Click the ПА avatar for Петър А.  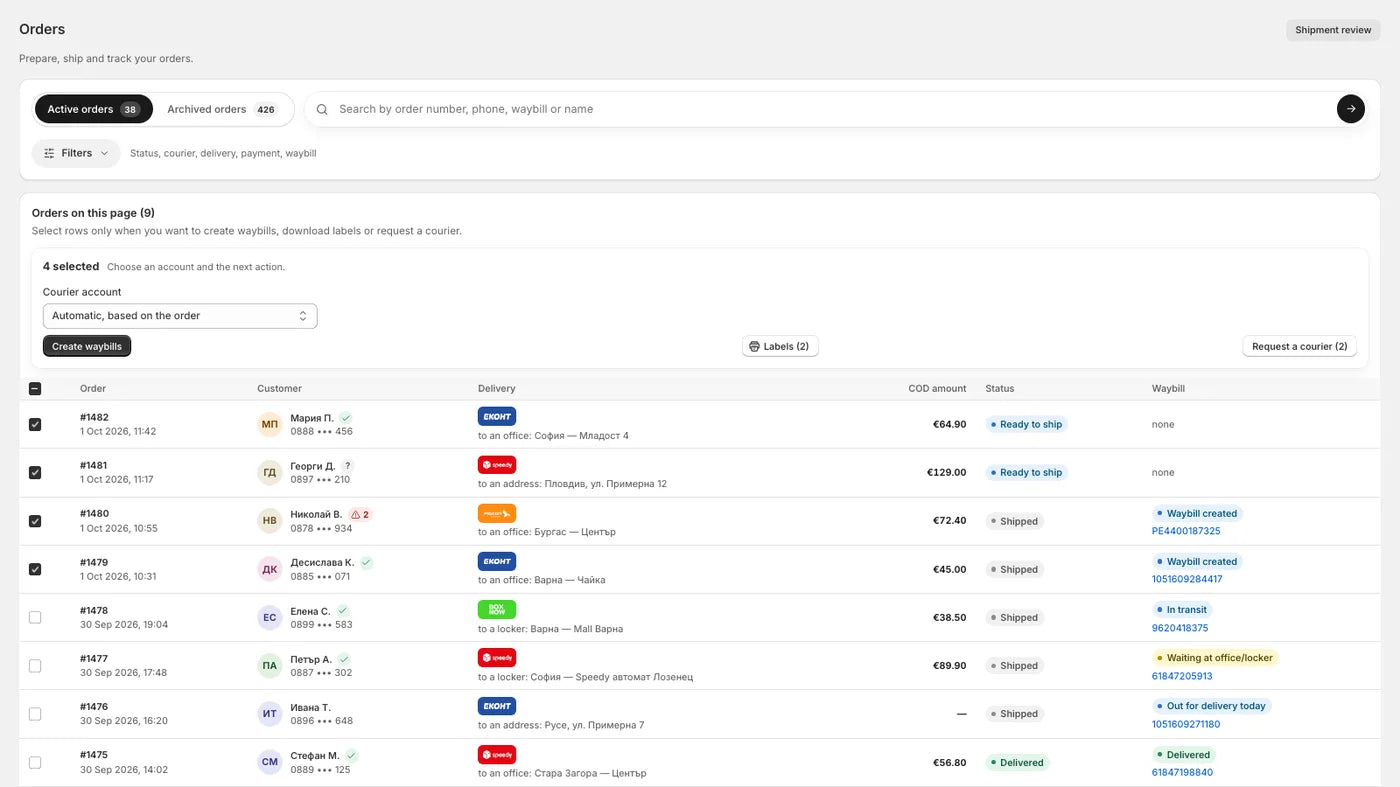(x=270, y=665)
